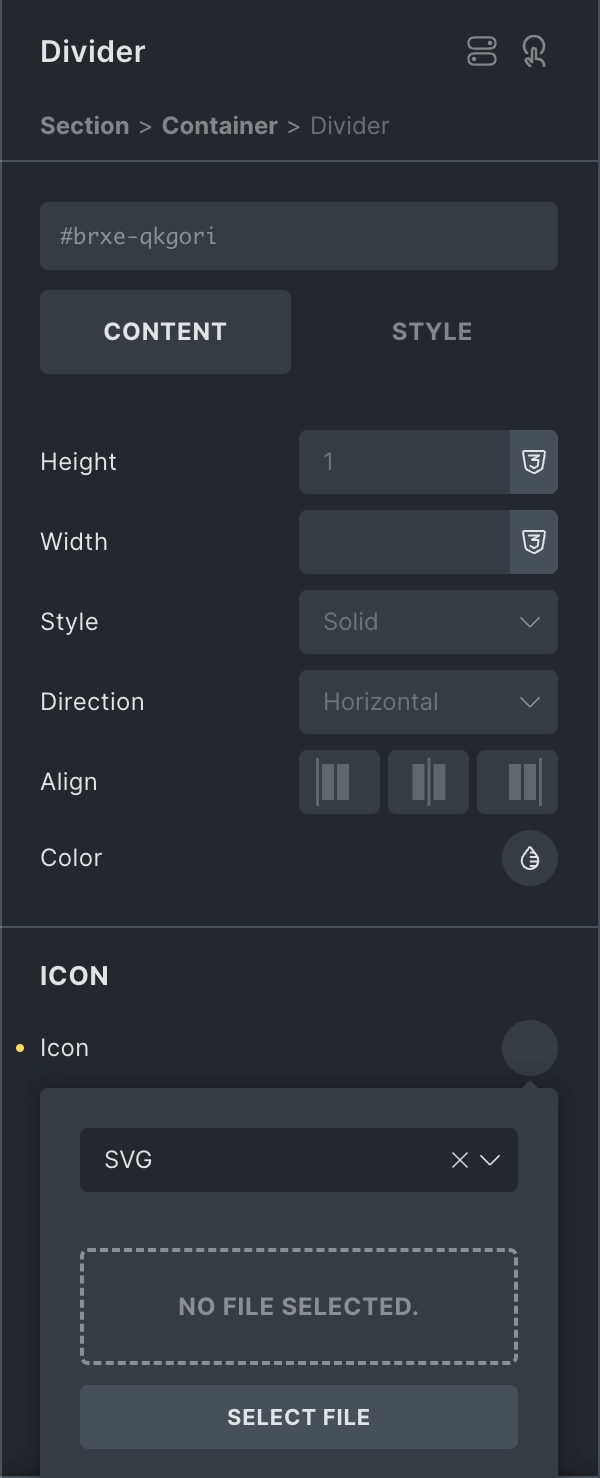Click the CSS unit icon for Width
The image size is (600, 1478).
534,542
